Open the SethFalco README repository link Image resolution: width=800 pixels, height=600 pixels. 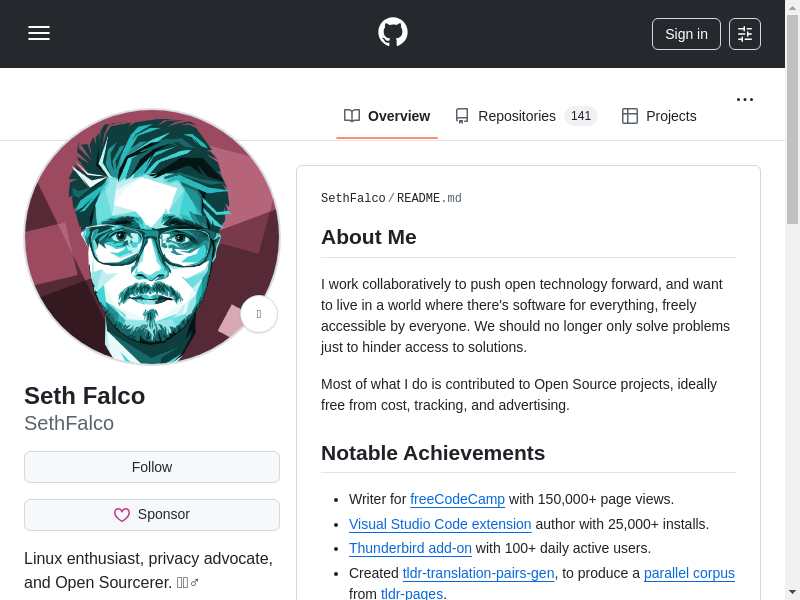[x=352, y=198]
